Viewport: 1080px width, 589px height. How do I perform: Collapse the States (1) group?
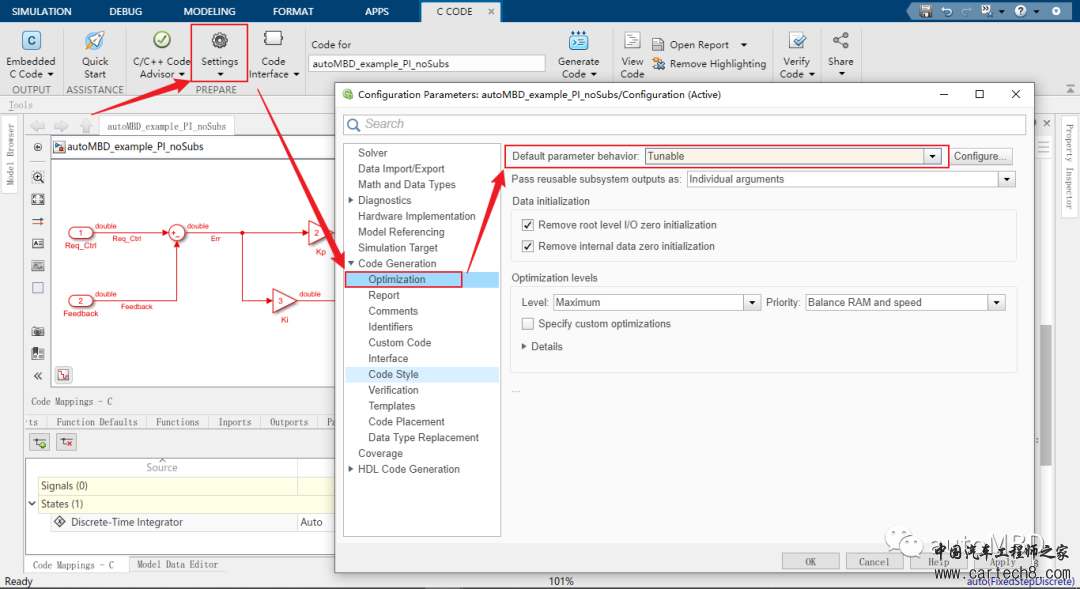click(x=32, y=504)
